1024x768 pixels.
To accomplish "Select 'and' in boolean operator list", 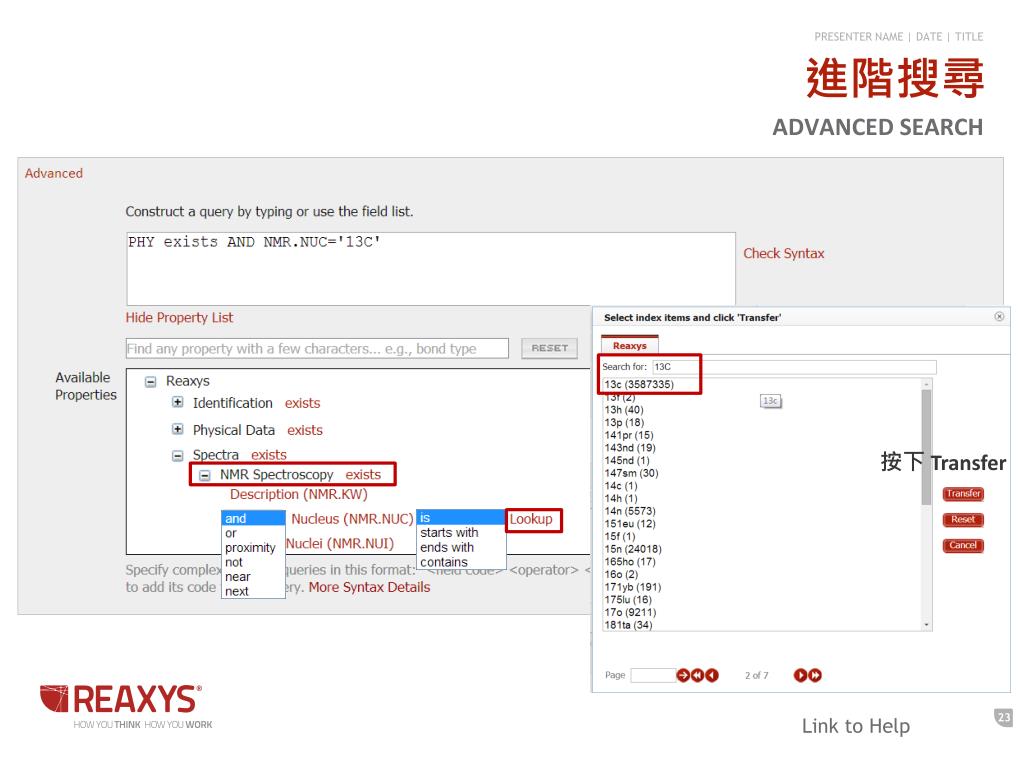I will click(x=253, y=519).
